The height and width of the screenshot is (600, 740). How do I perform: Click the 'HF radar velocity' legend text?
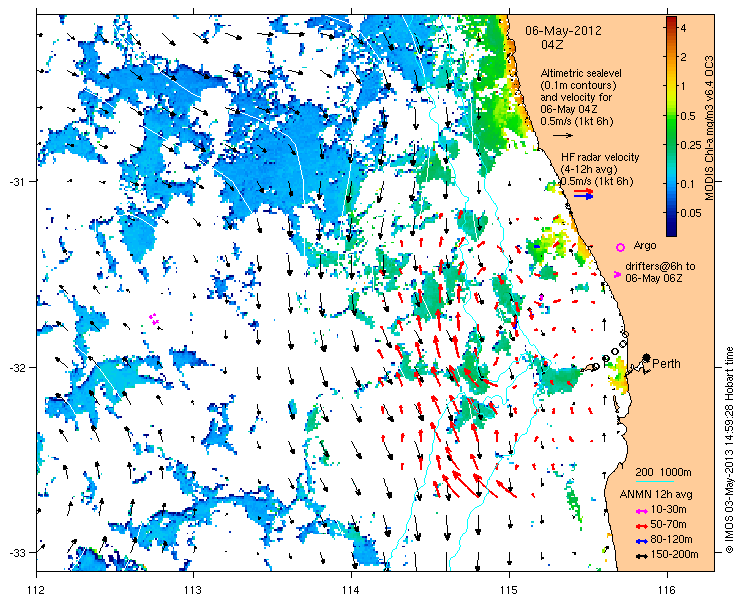[x=600, y=157]
